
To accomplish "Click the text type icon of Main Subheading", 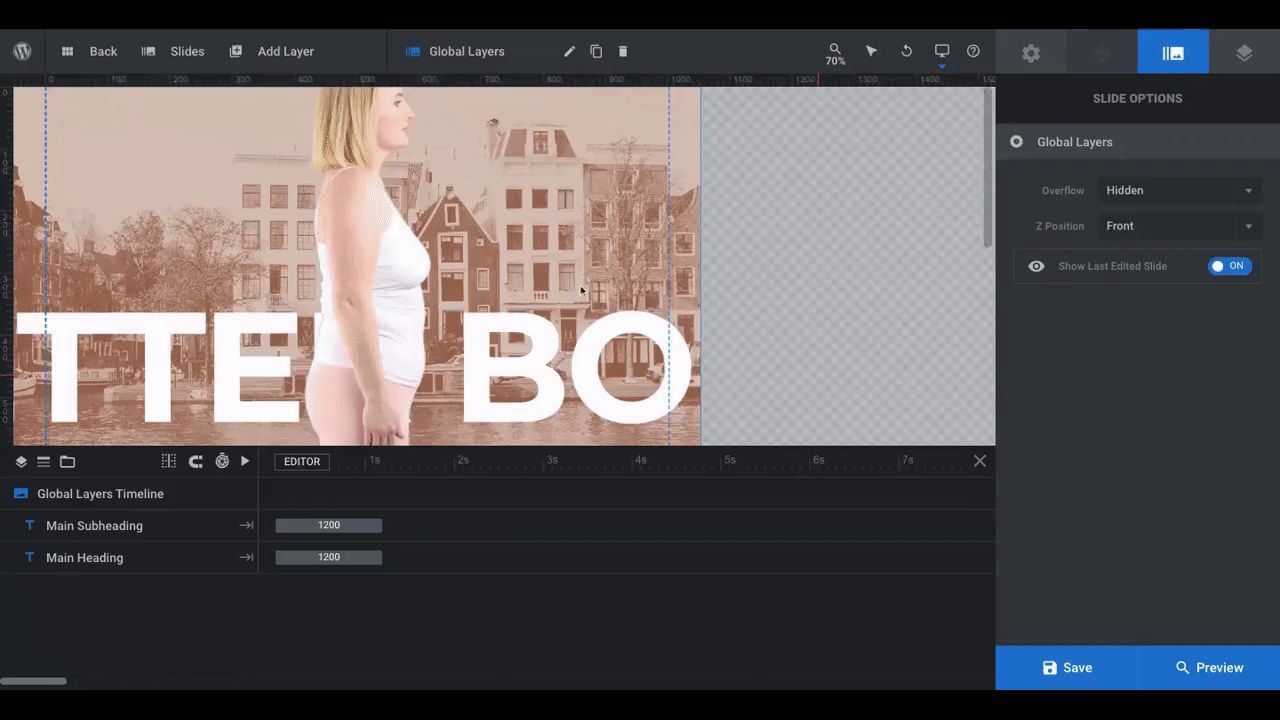I will [x=29, y=526].
